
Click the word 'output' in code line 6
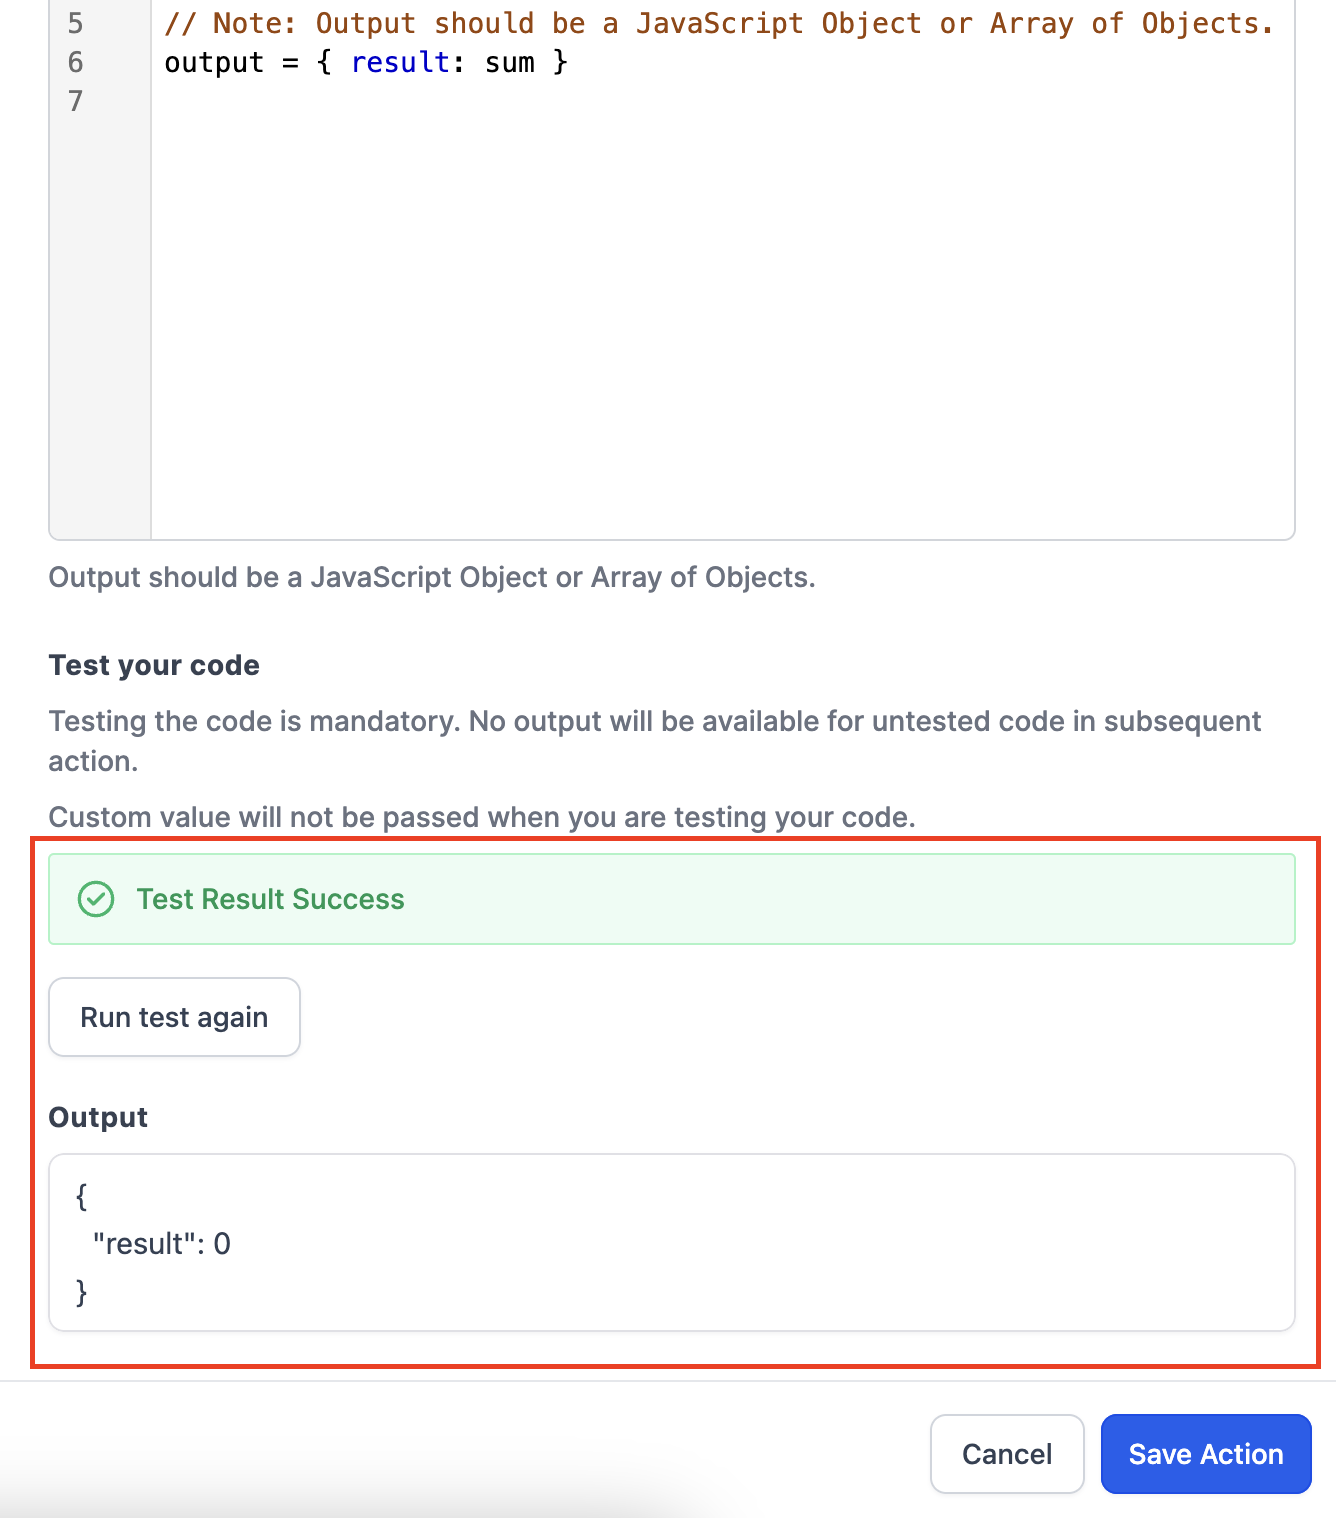click(x=214, y=62)
